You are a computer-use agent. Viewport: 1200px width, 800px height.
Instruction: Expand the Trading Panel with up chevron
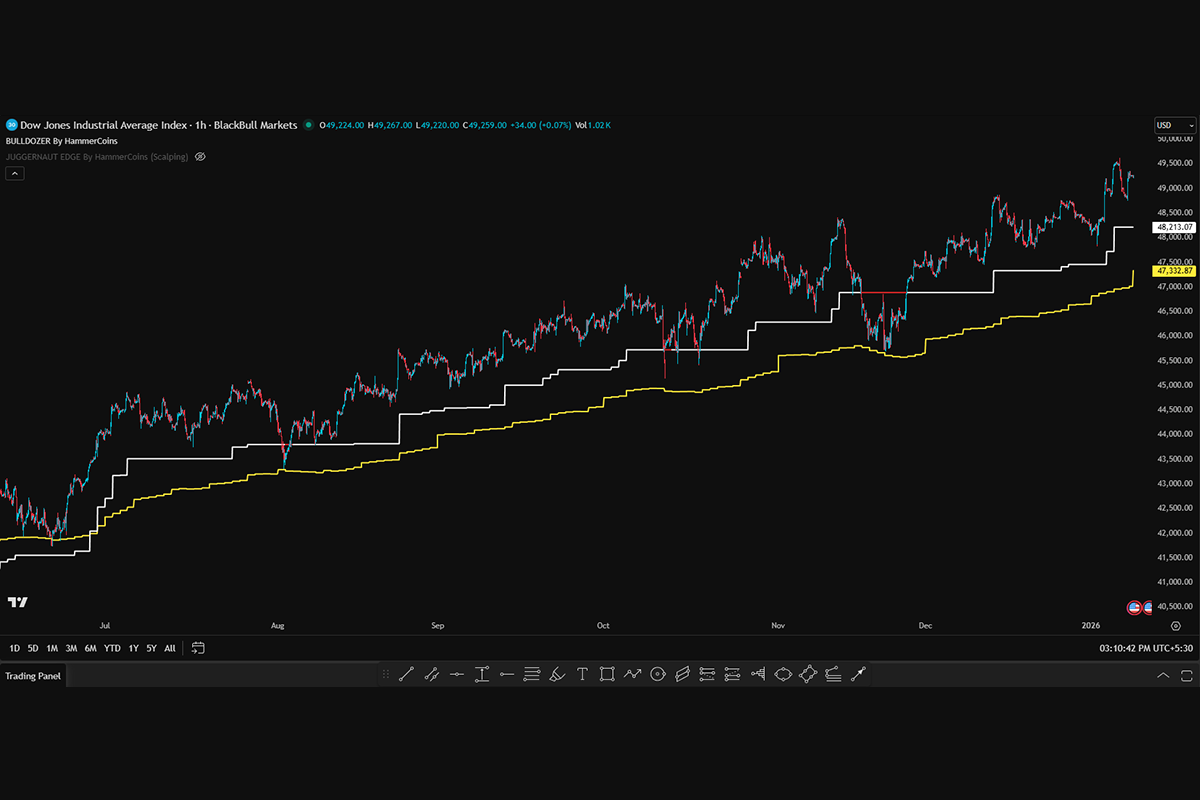(x=1163, y=676)
